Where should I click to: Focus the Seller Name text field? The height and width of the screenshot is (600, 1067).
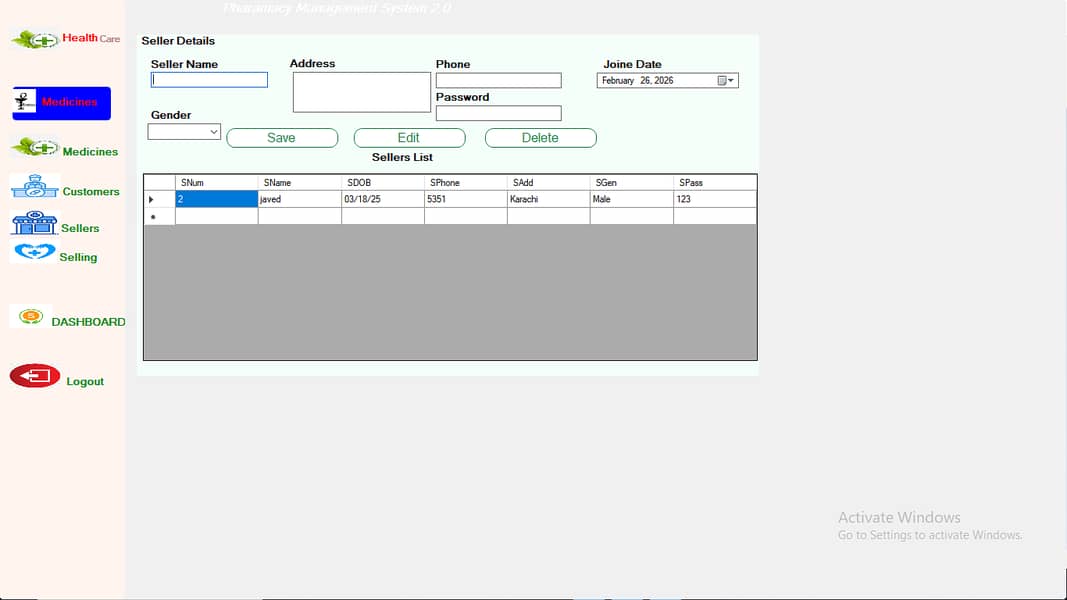pos(209,80)
